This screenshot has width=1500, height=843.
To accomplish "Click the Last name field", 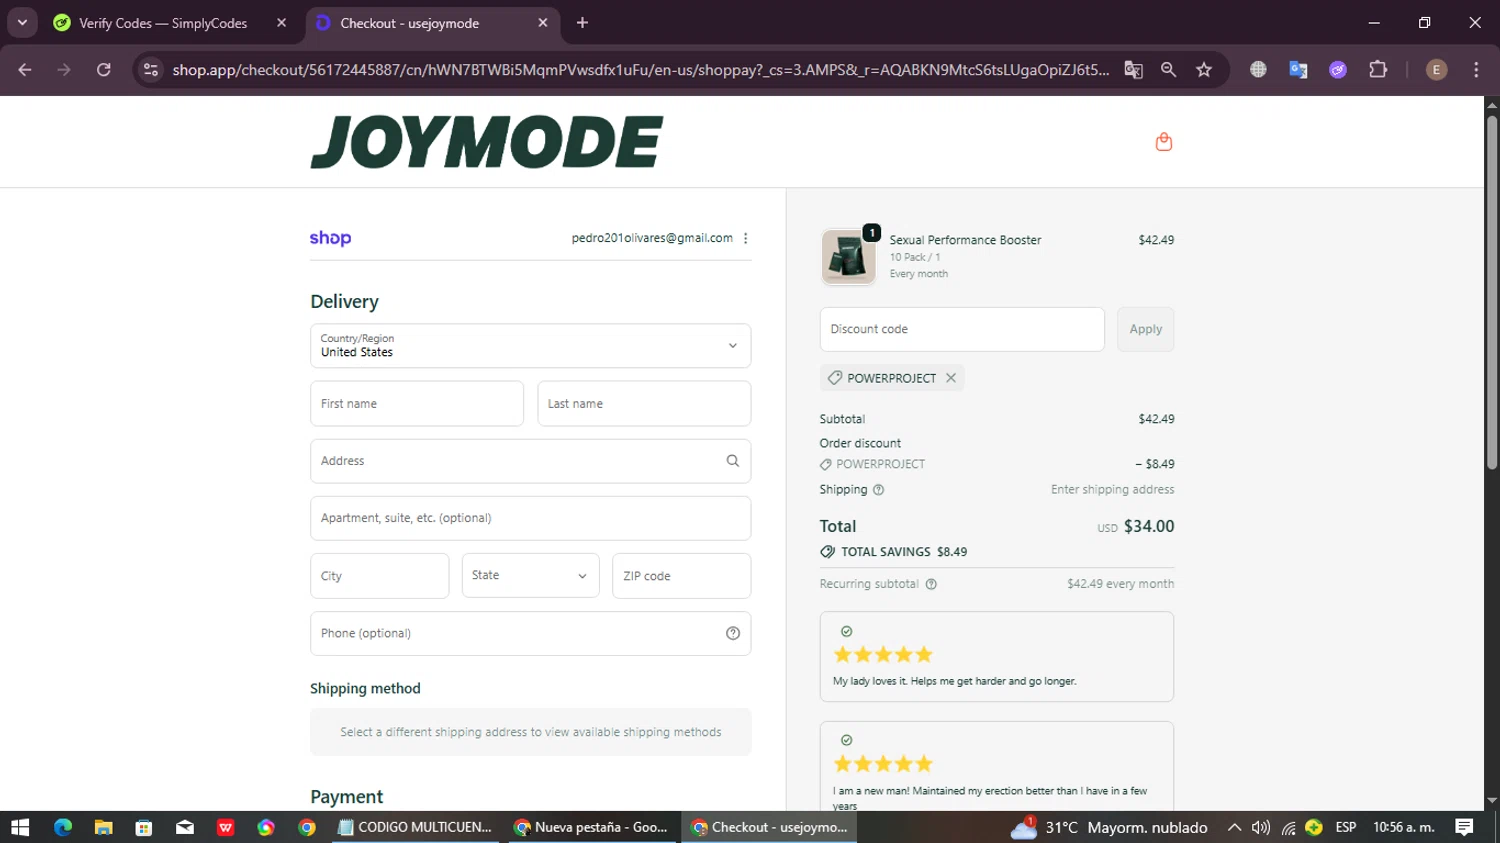I will tap(644, 404).
